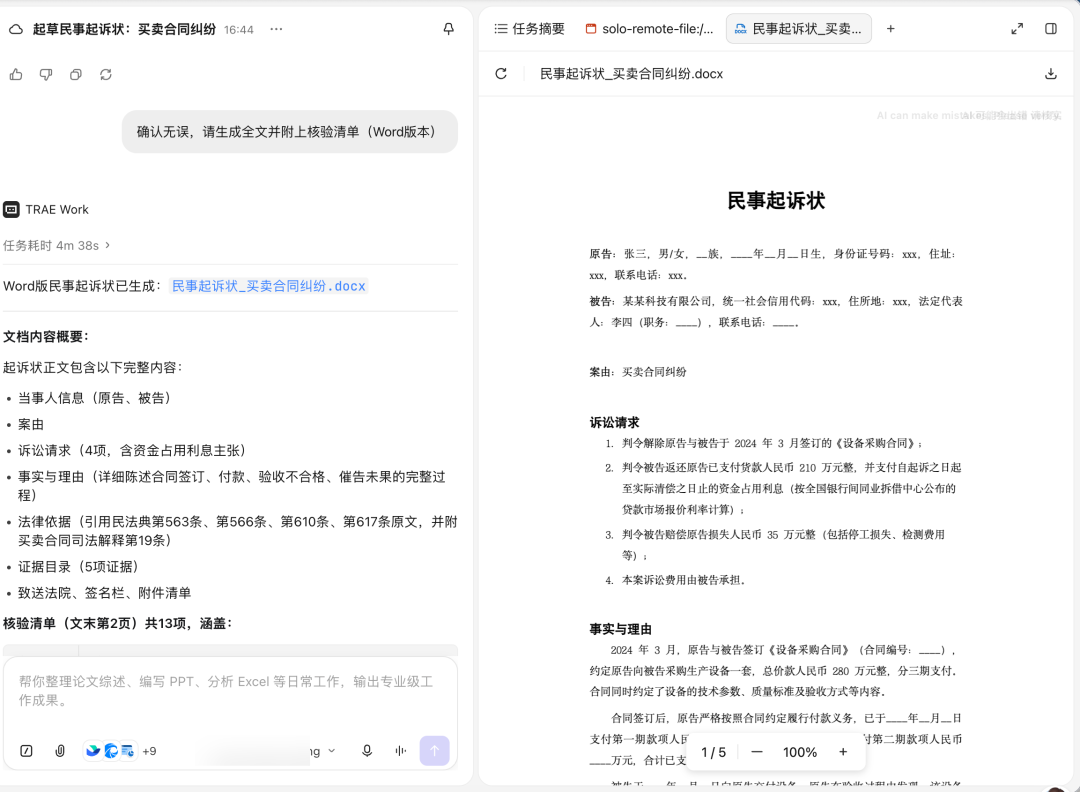Screen dimensions: 1080x792
Task: Click the chat title 起草民事起诉状
Action: coord(124,29)
